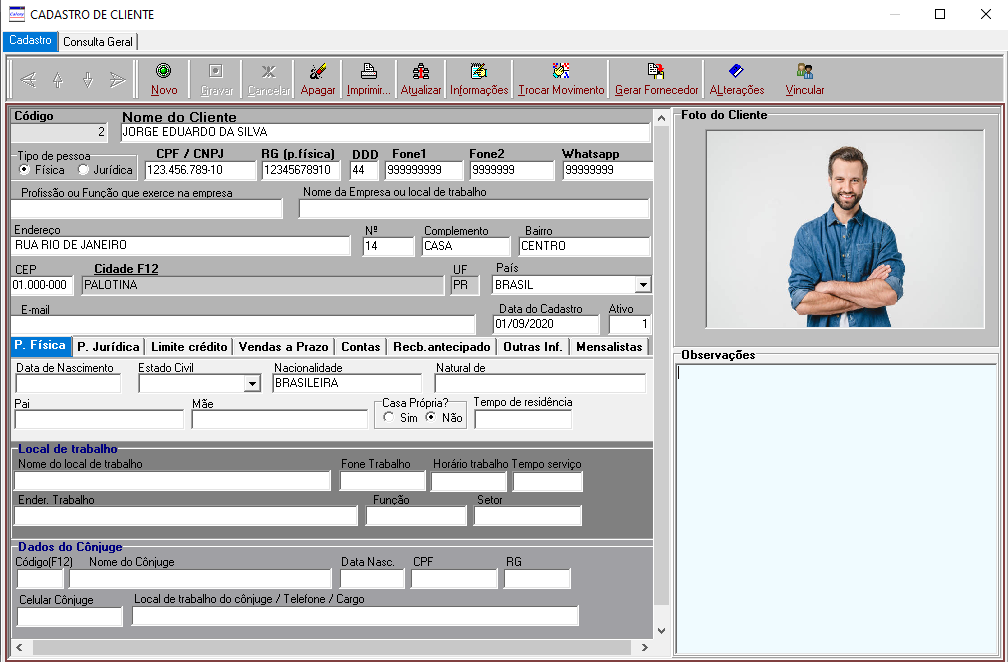Click the Cidade F12 label link
This screenshot has height=662, width=1008.
coord(126,269)
